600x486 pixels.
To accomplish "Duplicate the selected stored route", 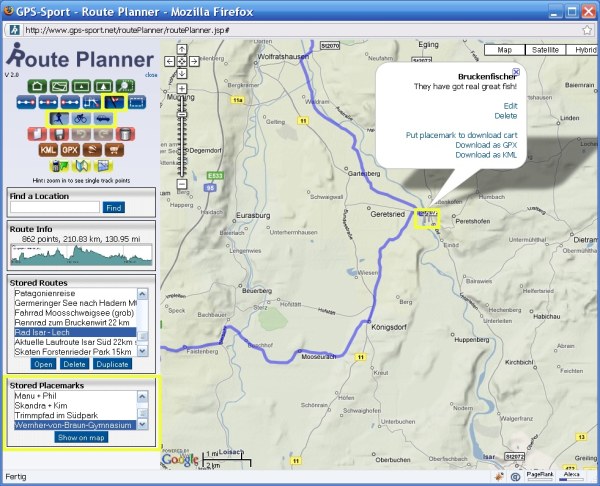I will (112, 364).
